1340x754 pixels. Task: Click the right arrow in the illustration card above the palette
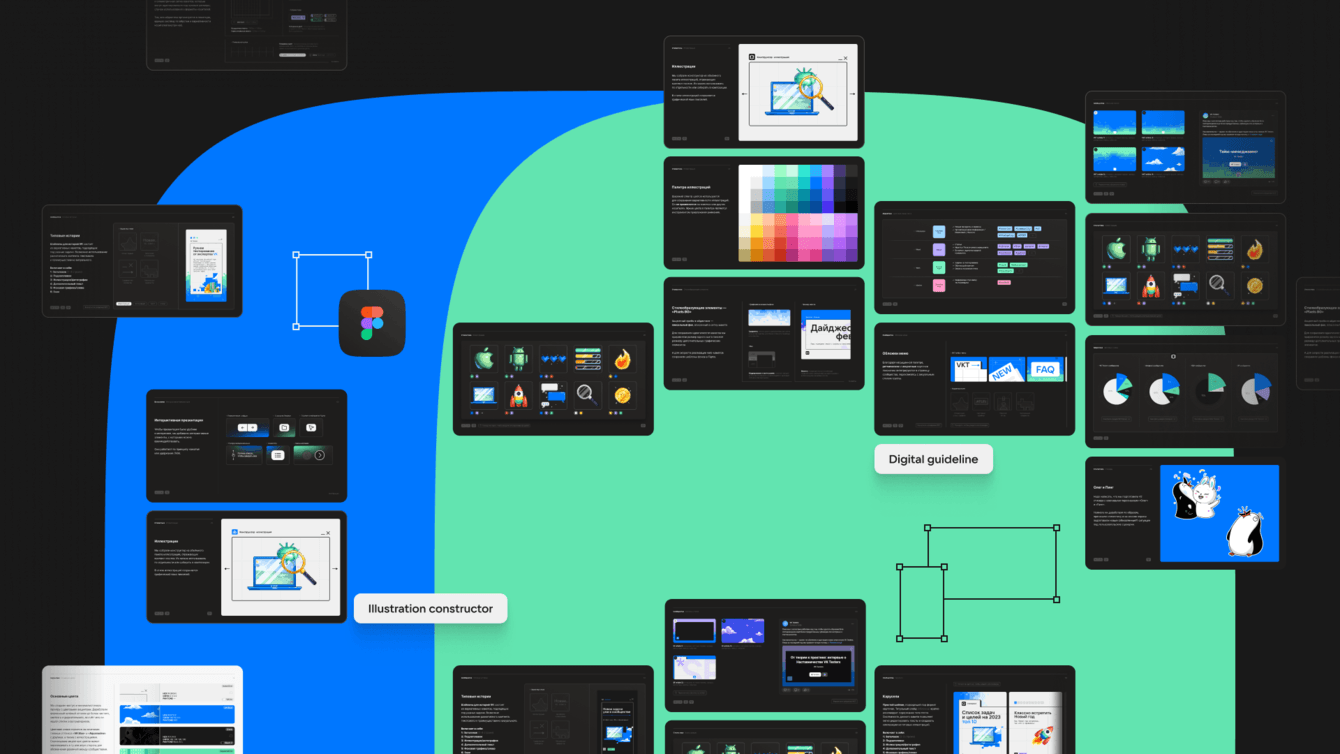(x=853, y=94)
